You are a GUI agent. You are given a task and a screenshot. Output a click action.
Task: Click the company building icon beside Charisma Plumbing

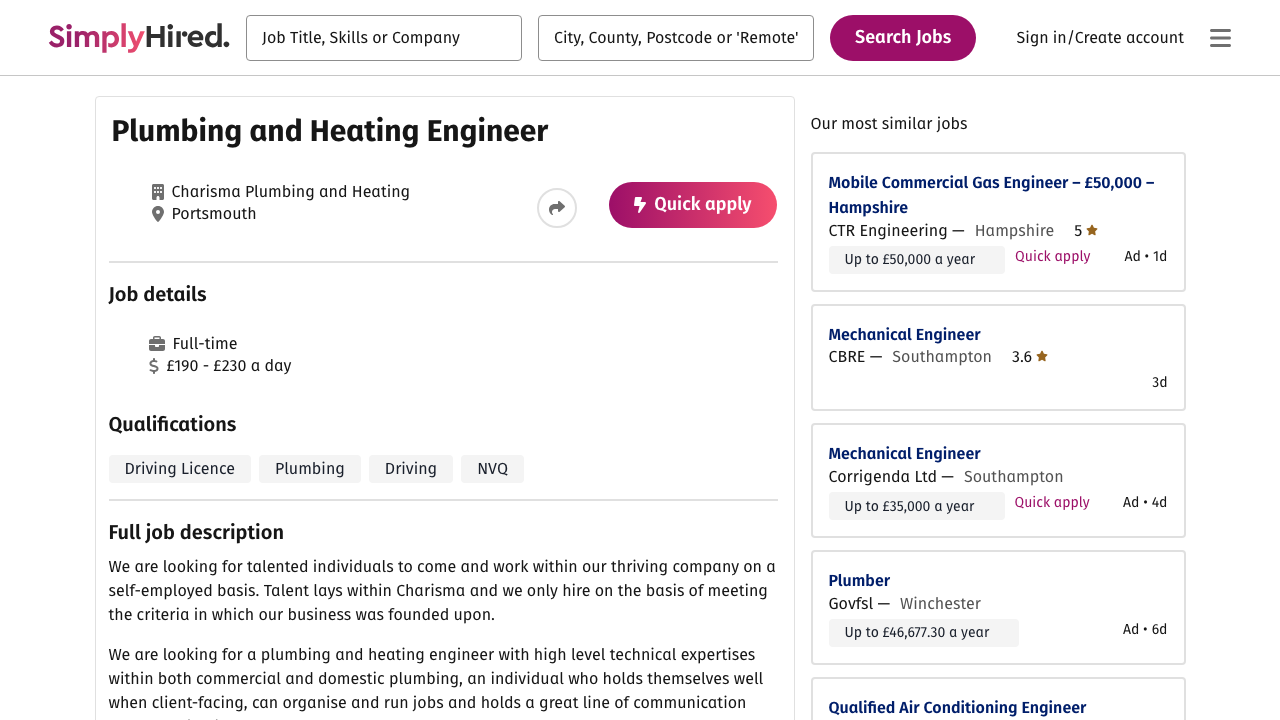click(x=157, y=190)
